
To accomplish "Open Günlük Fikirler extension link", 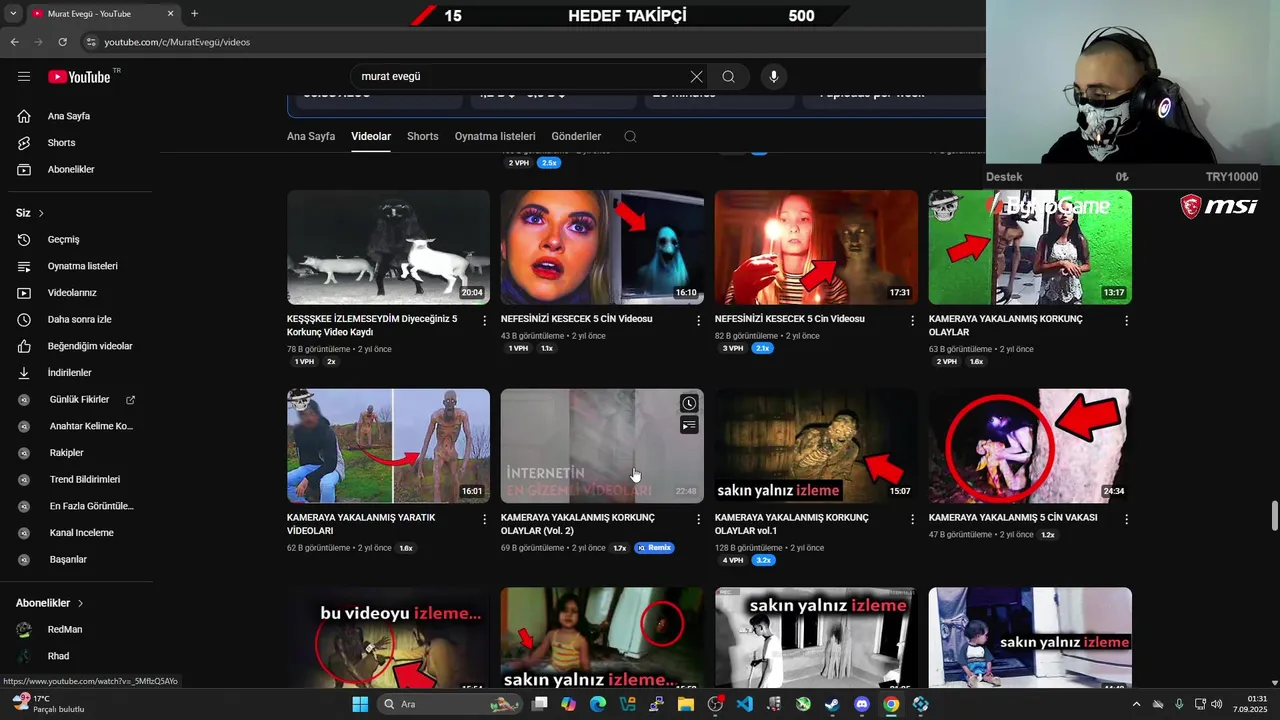I will pos(77,400).
